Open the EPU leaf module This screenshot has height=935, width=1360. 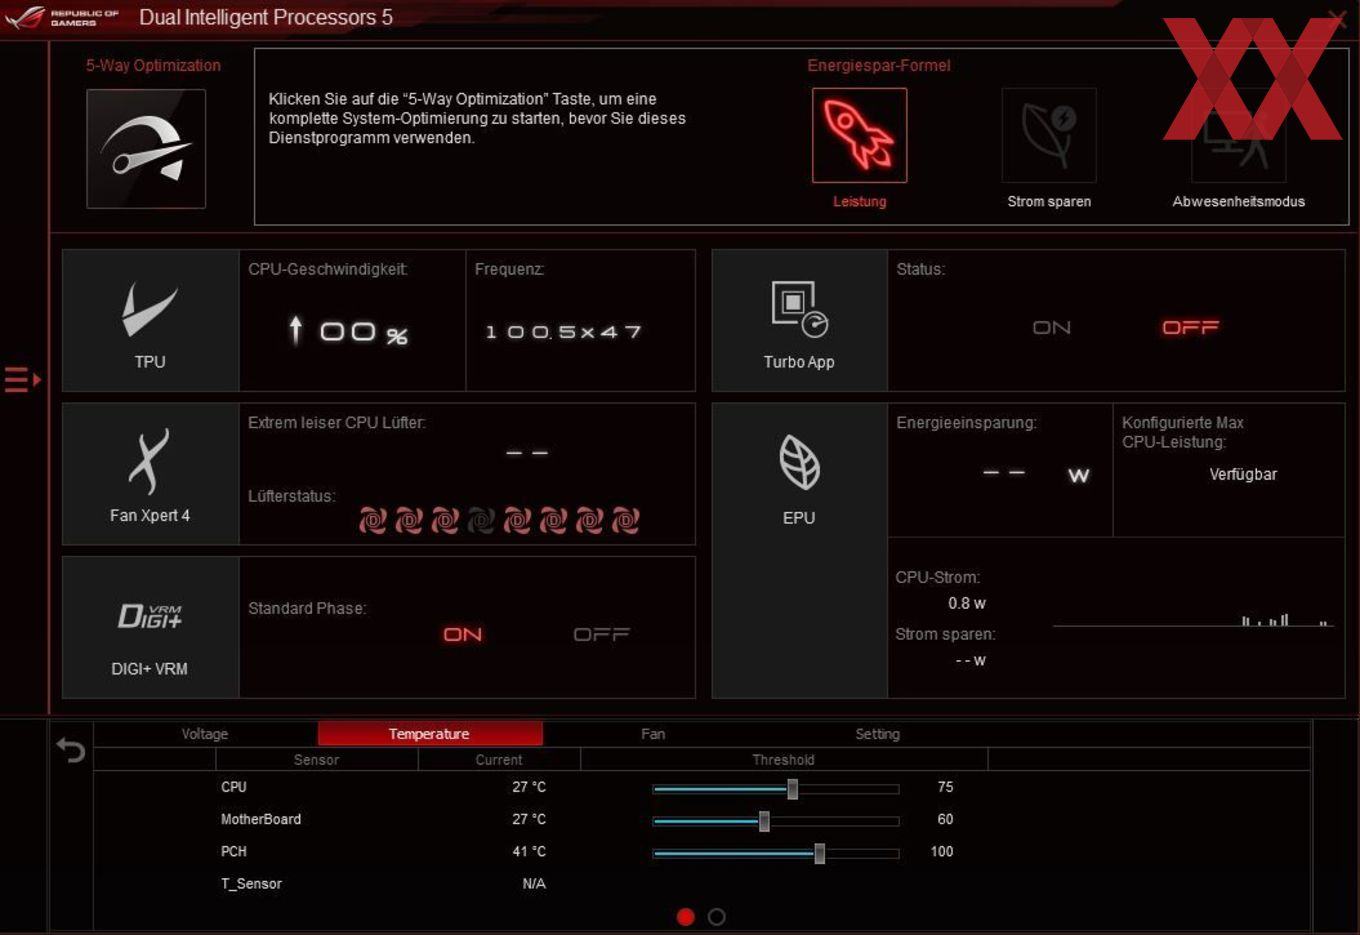pos(799,550)
